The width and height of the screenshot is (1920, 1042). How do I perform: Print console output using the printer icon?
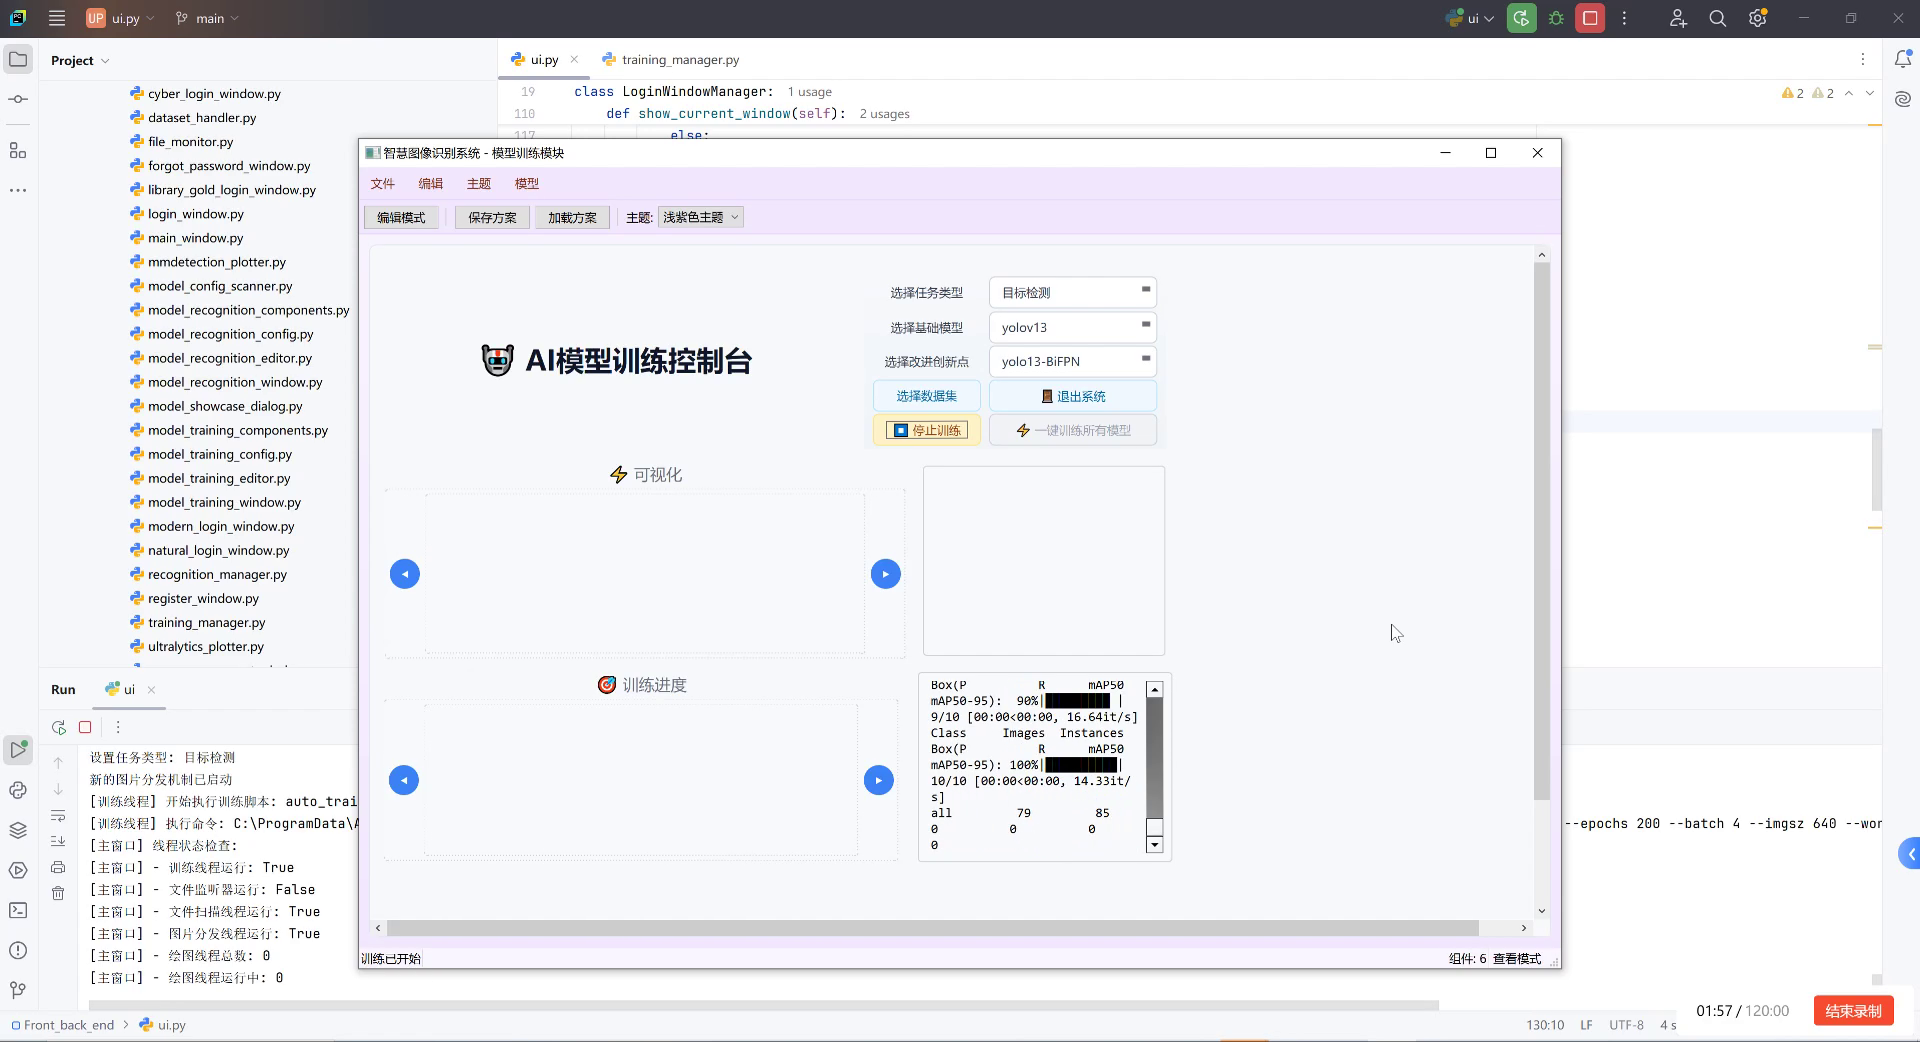(58, 868)
